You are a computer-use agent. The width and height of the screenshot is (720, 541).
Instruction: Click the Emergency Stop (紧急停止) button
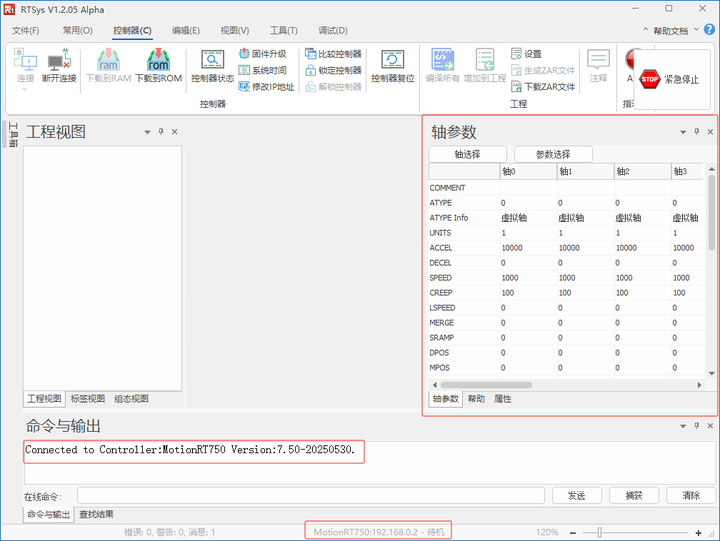click(670, 79)
